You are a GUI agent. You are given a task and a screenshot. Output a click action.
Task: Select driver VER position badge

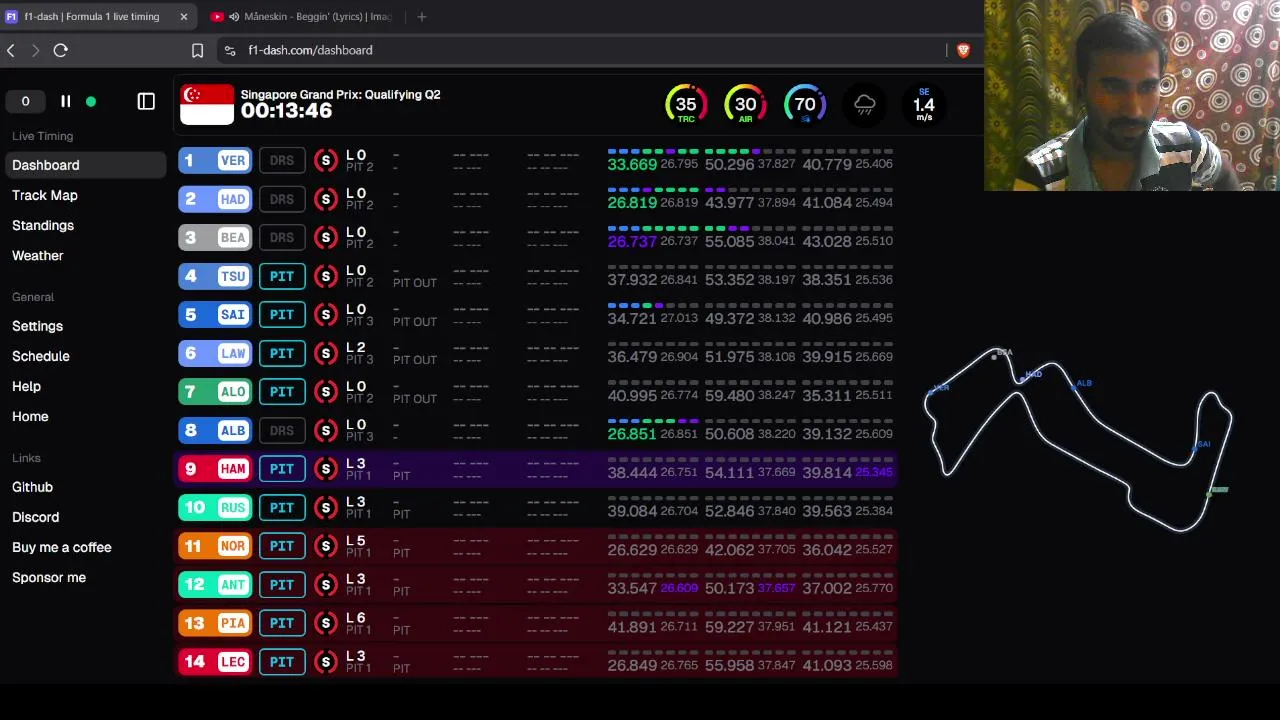[x=215, y=160]
